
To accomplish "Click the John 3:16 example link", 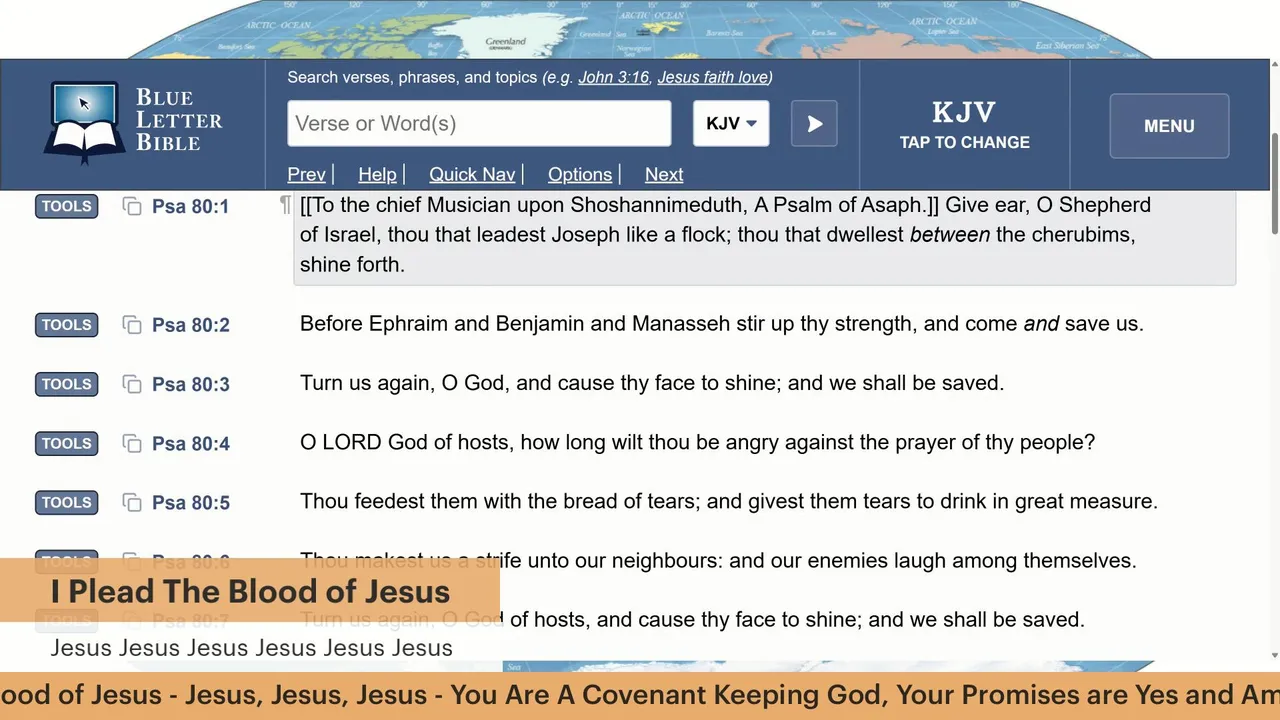I will tap(613, 77).
